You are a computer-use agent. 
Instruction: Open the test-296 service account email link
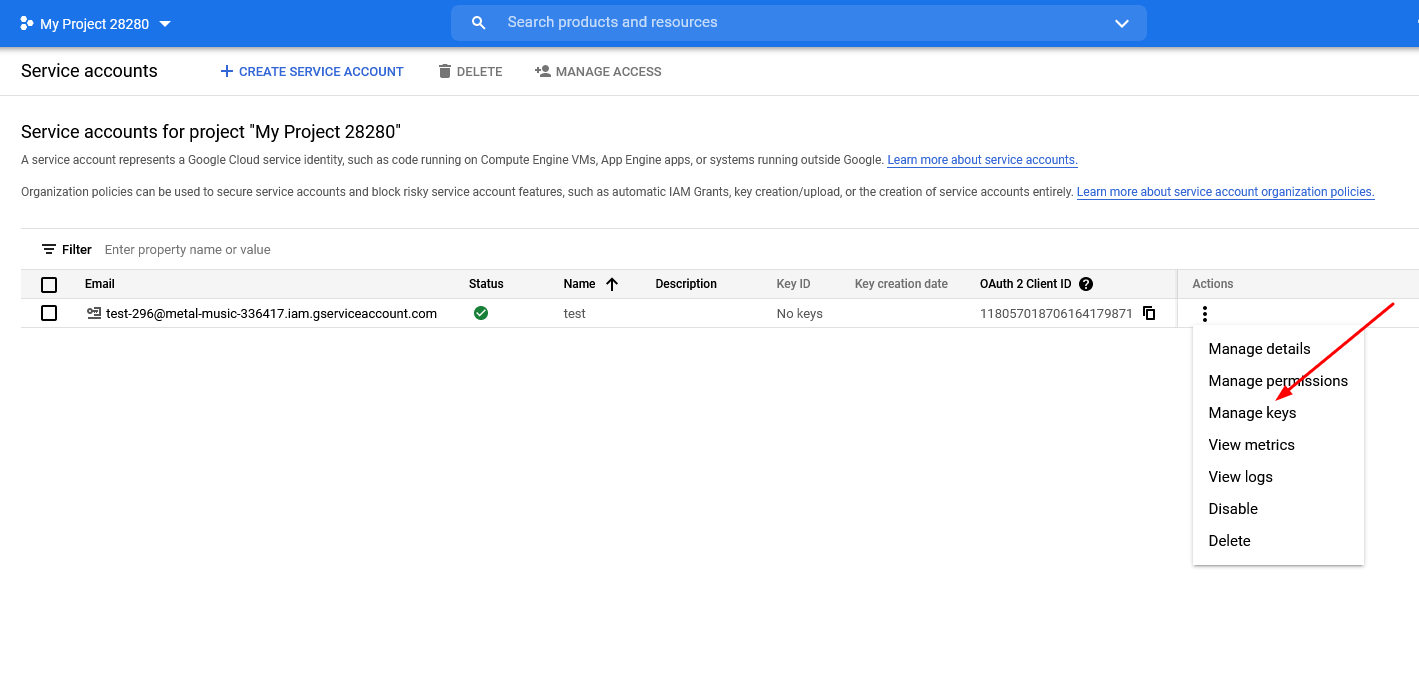[x=271, y=313]
